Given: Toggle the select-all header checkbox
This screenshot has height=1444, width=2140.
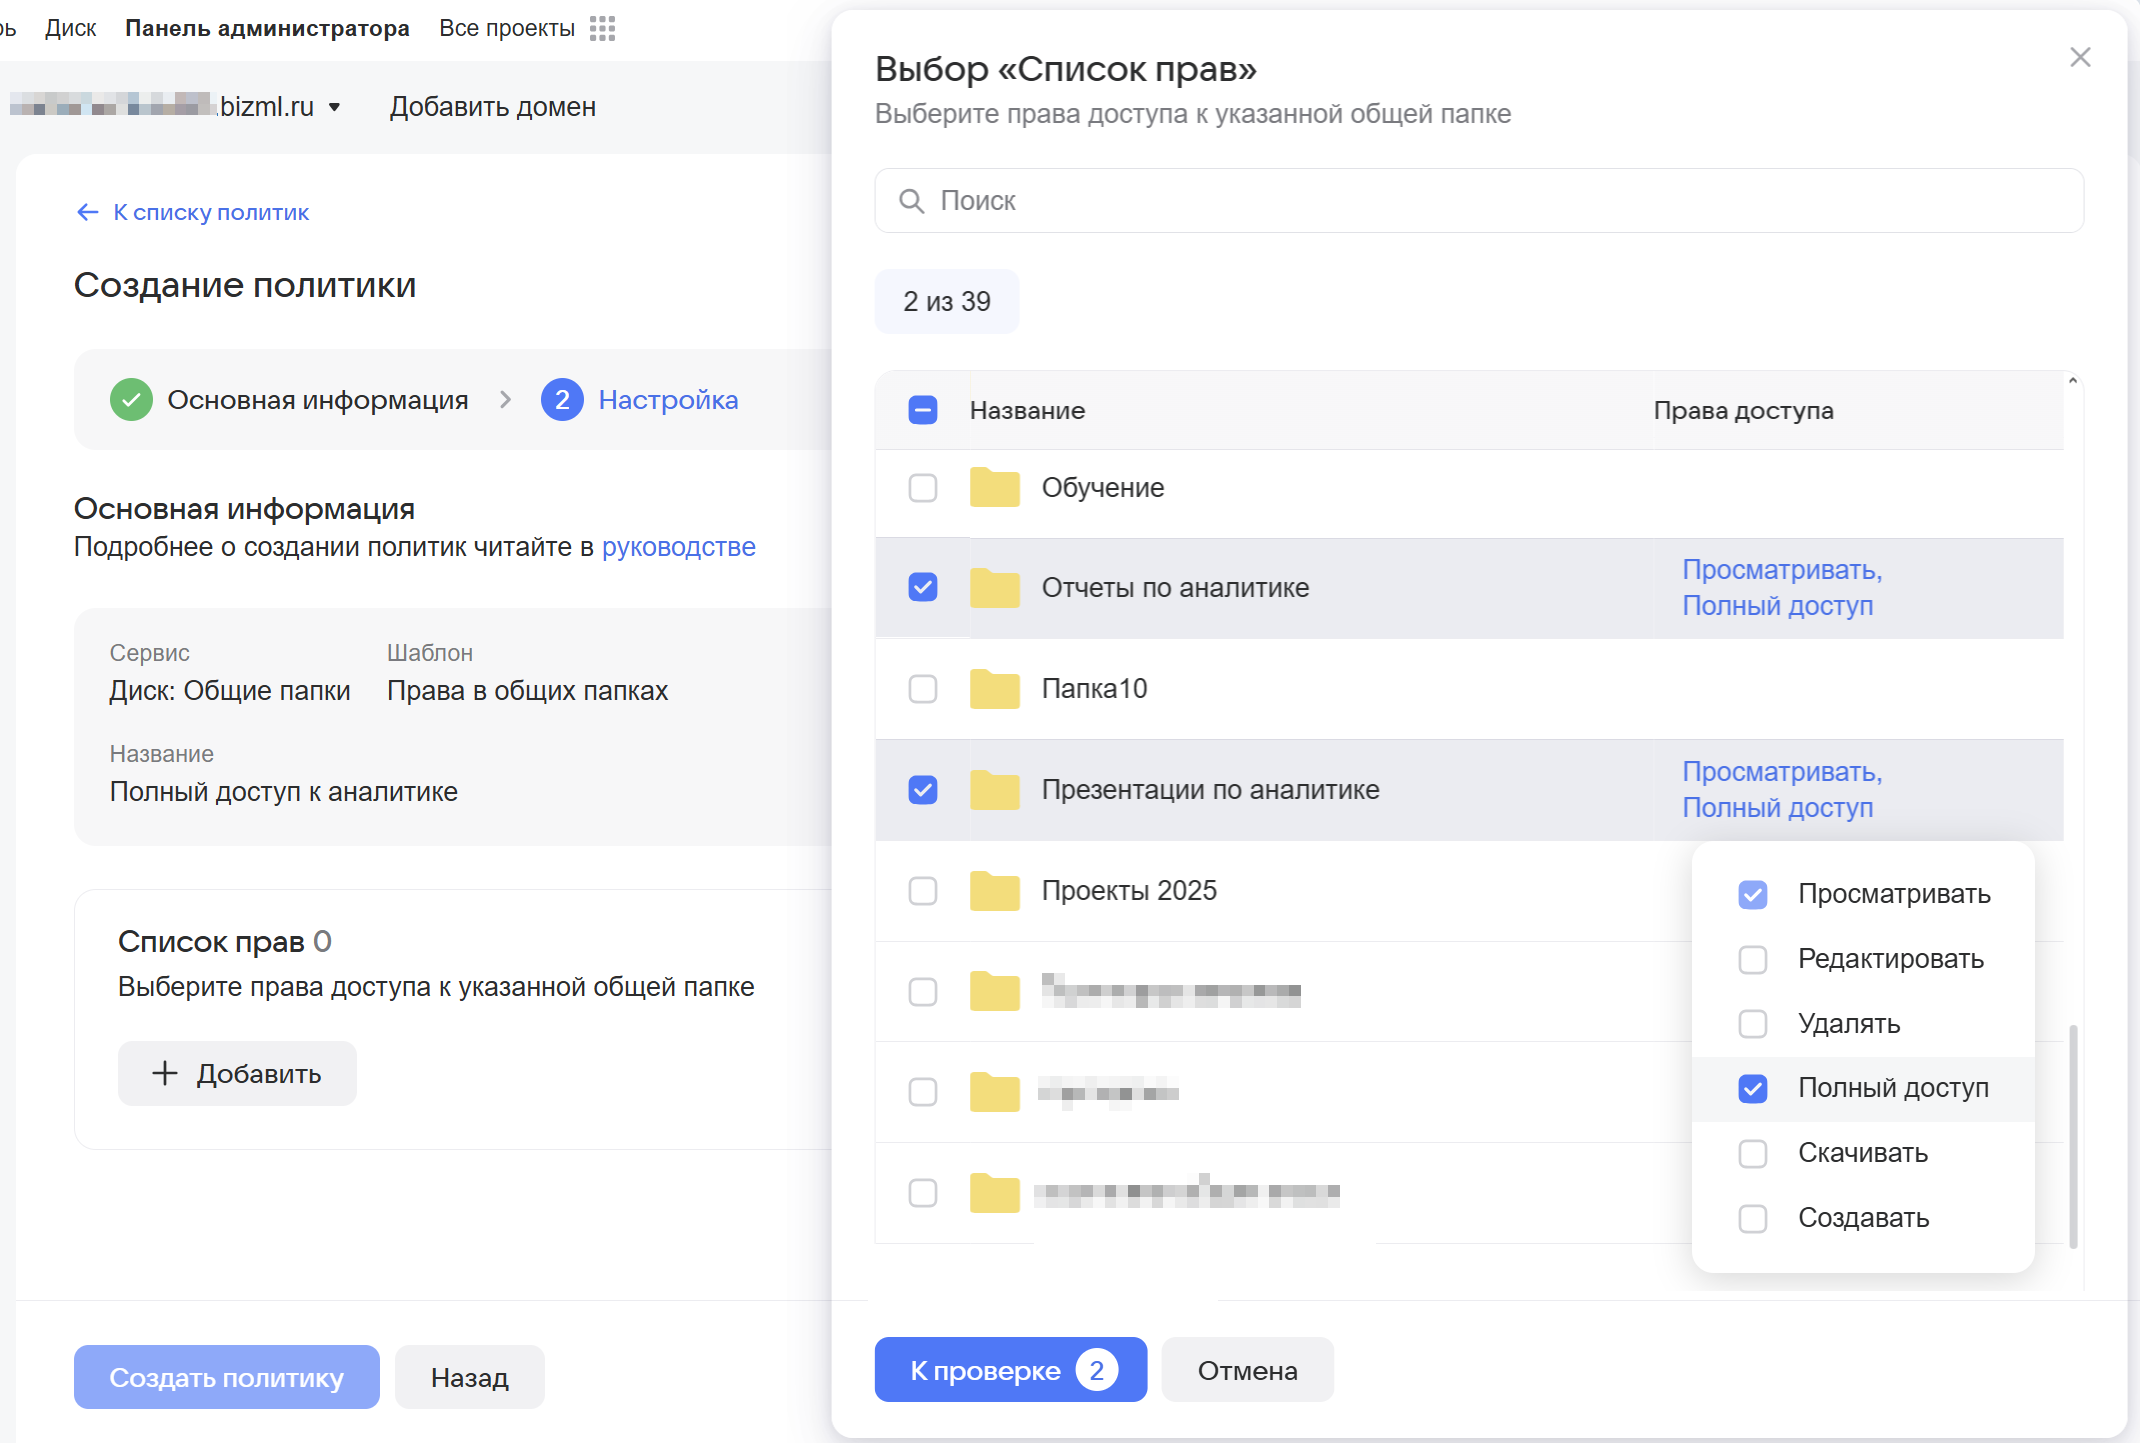Looking at the screenshot, I should tap(922, 410).
